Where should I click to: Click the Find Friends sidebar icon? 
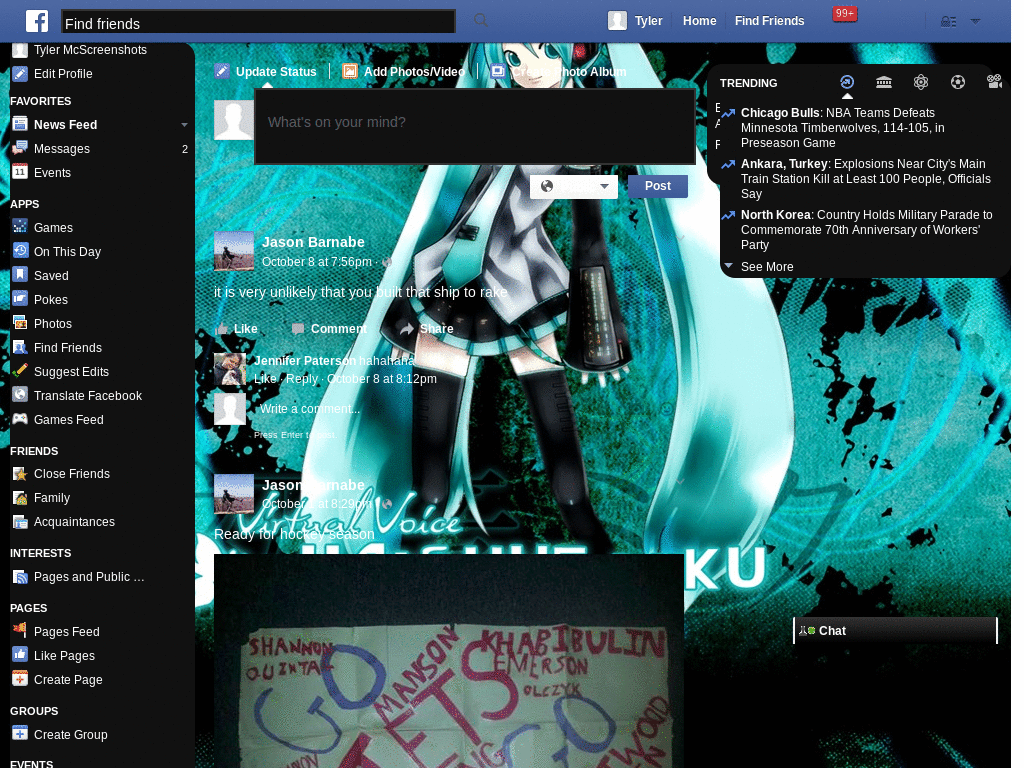tap(20, 347)
